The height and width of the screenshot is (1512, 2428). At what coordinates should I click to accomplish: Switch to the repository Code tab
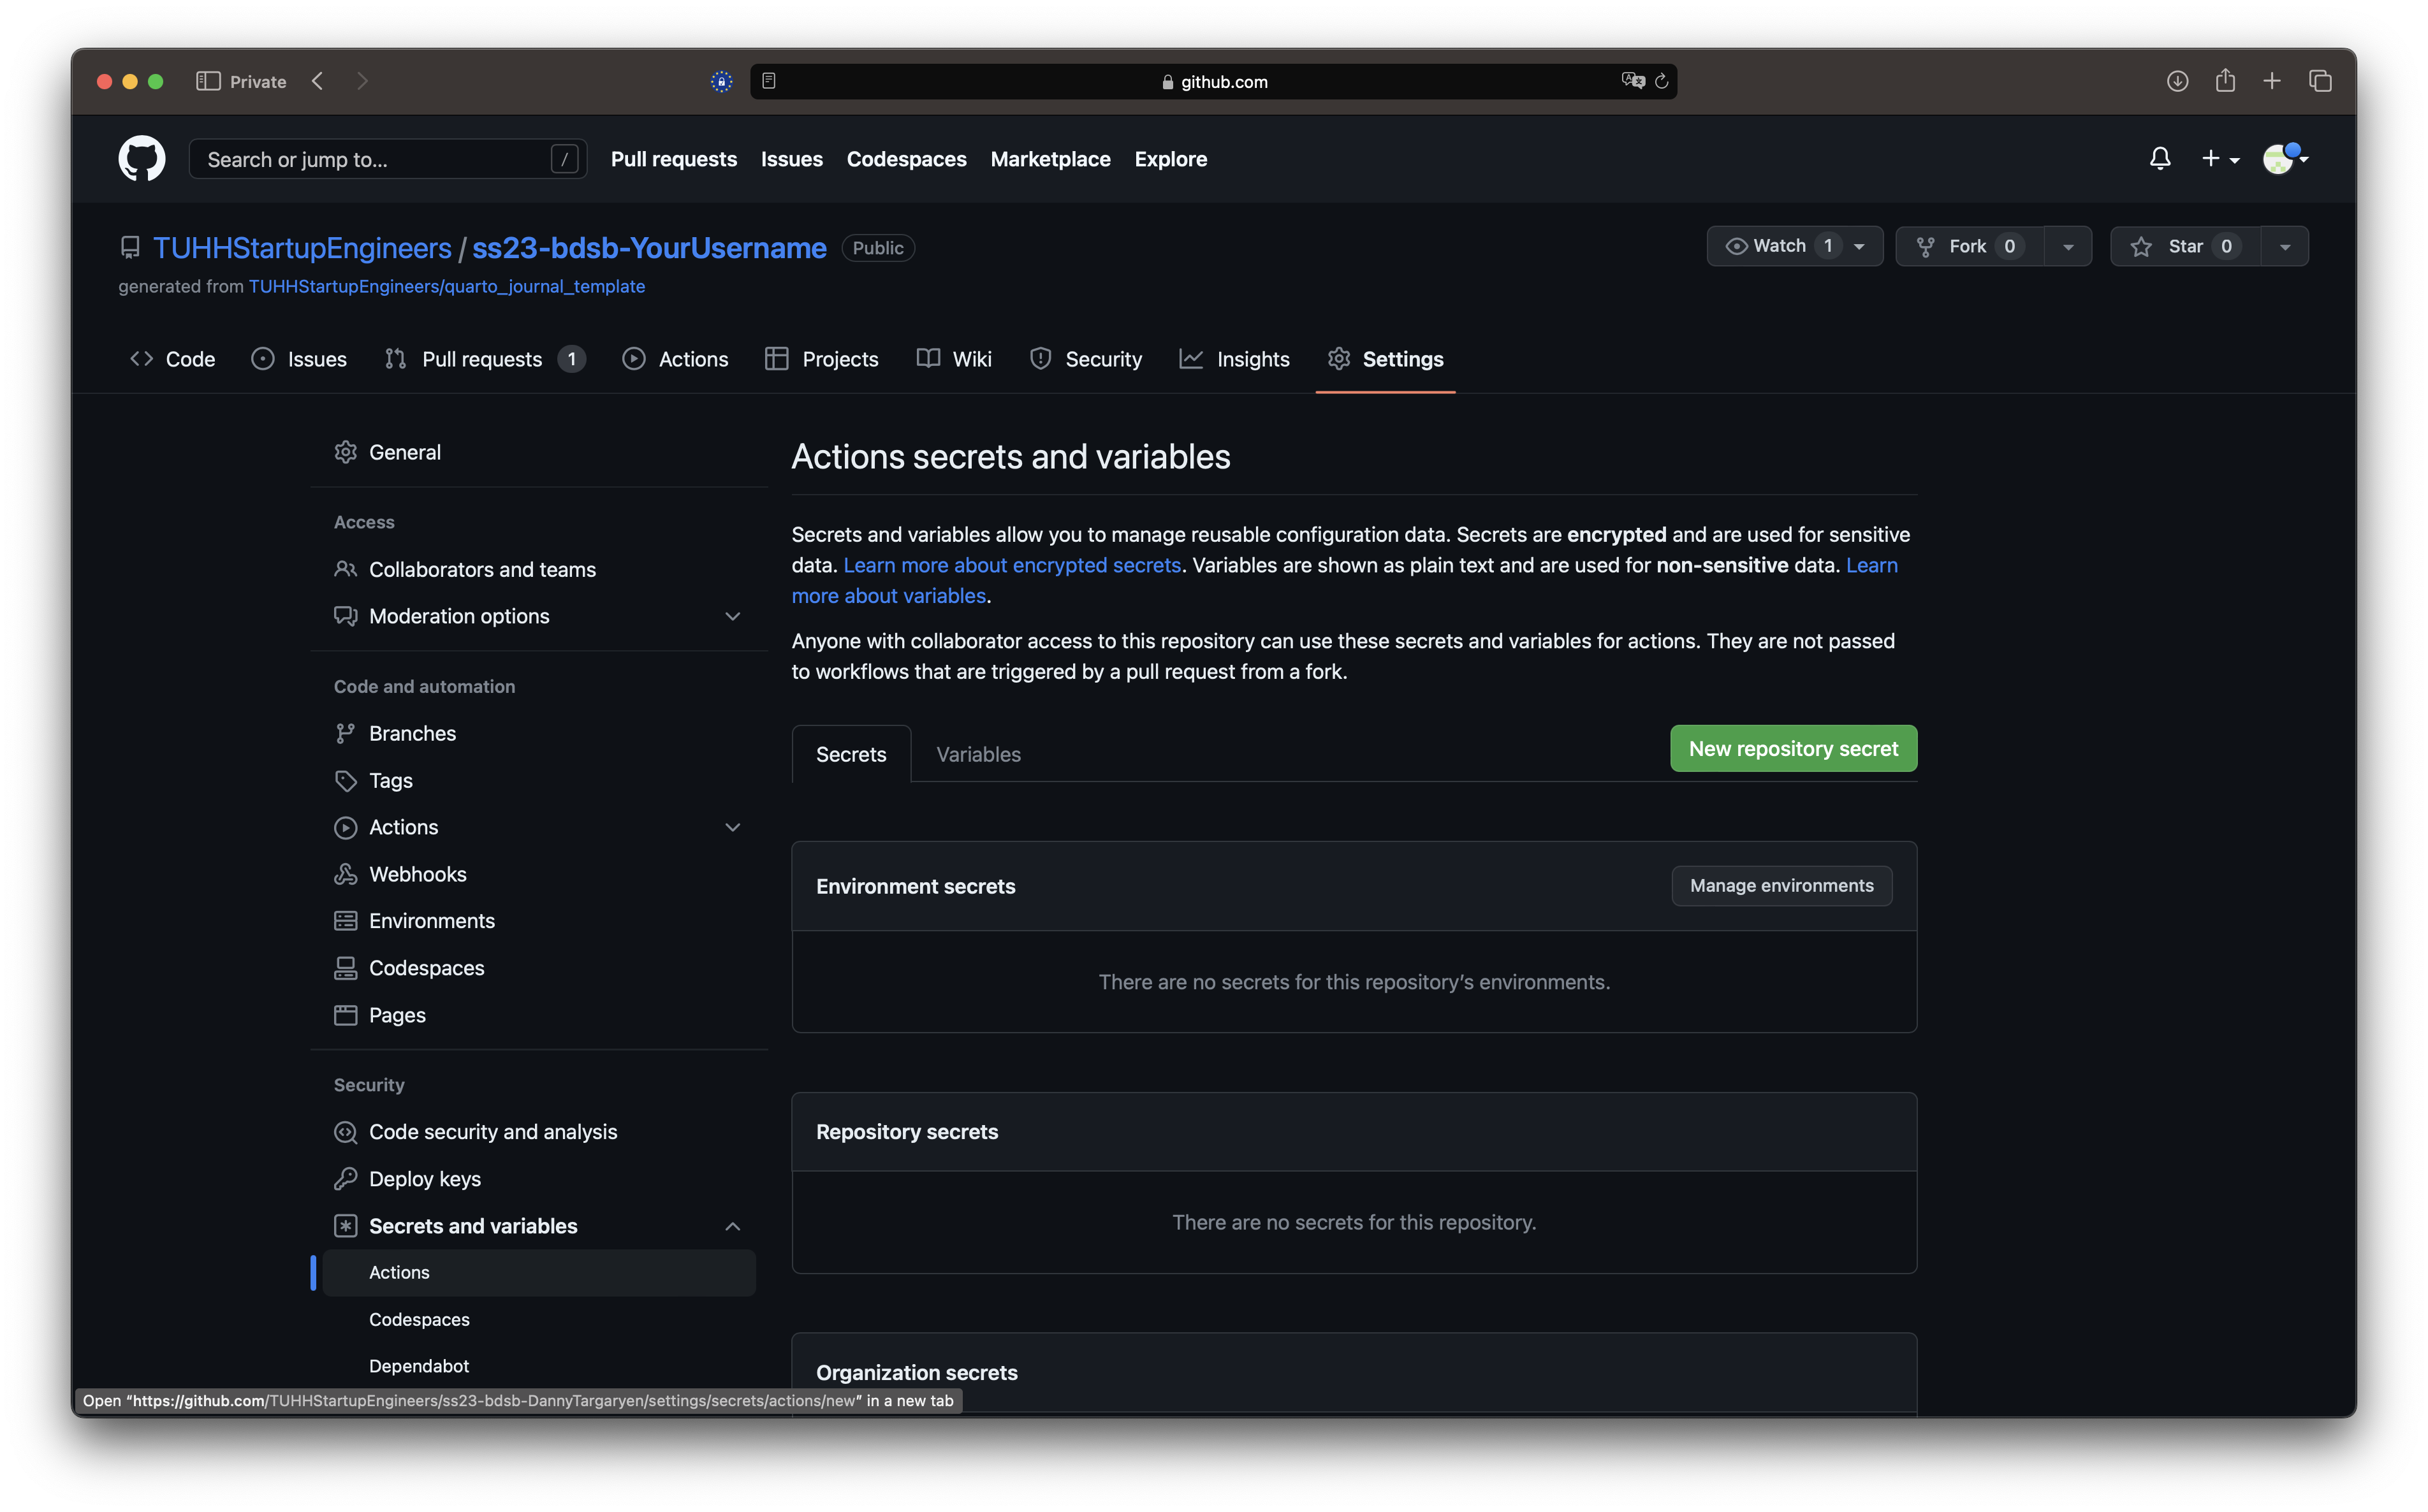tap(173, 359)
